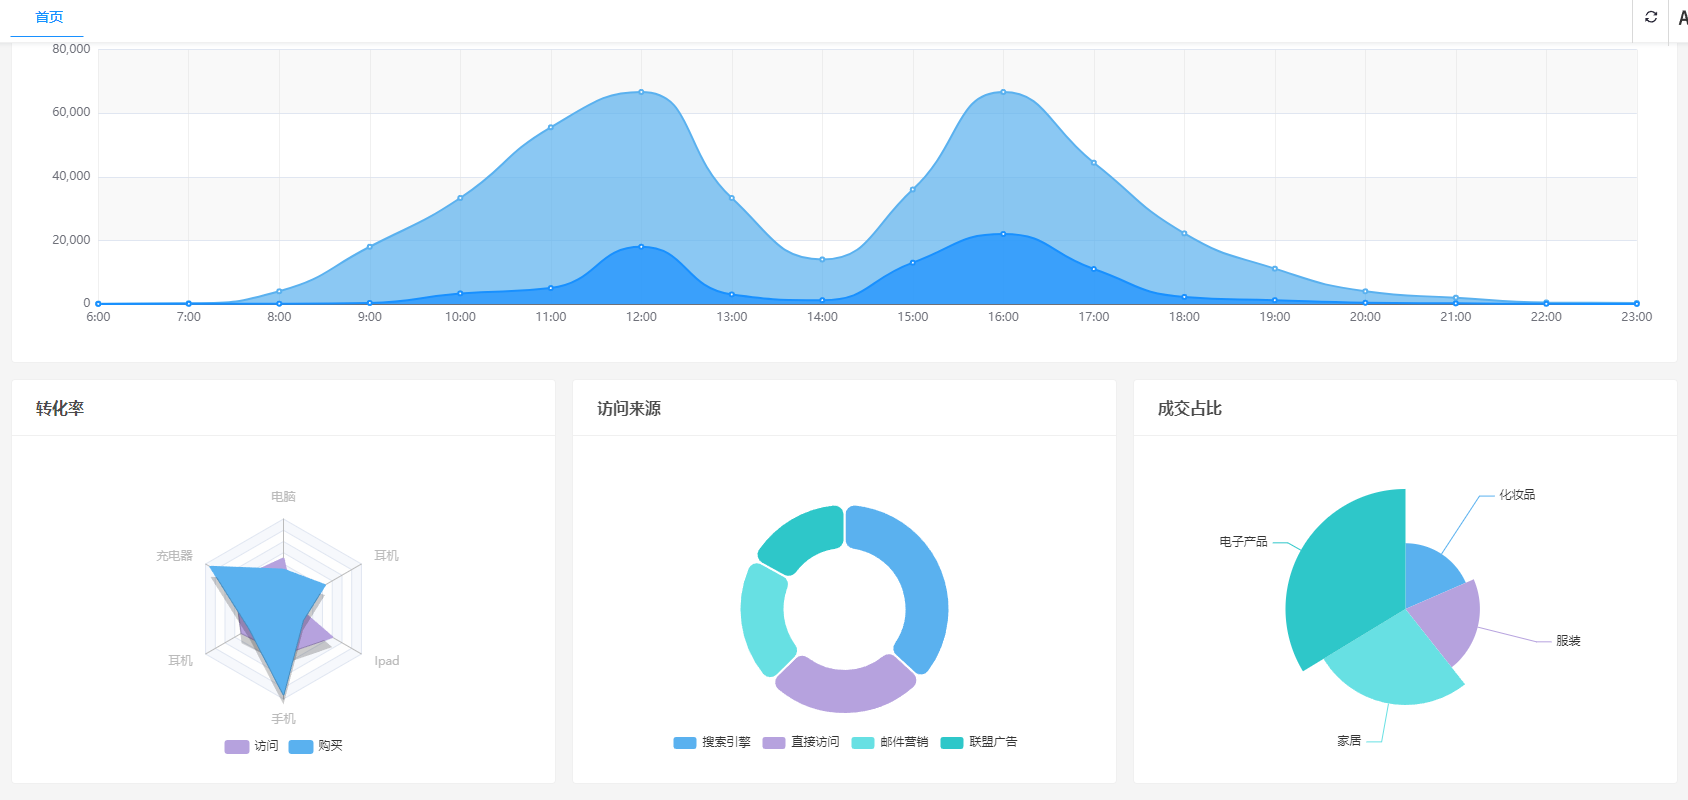
Task: Click the 16:00 x-axis label
Action: 1003,317
